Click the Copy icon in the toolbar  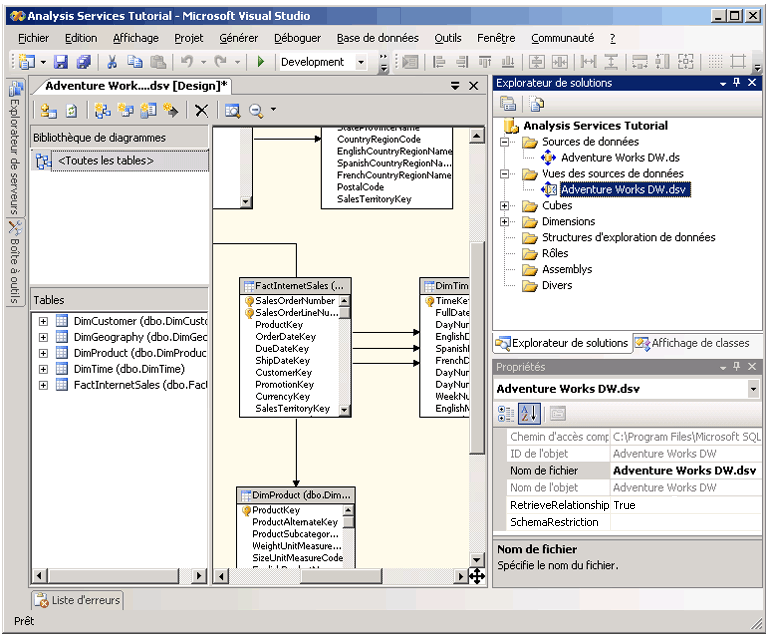[135, 62]
